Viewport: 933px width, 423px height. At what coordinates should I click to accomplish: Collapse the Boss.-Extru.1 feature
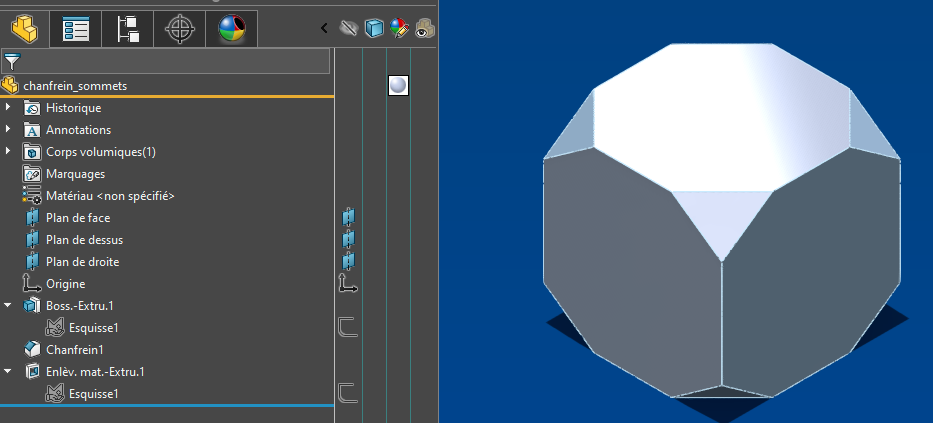pos(8,305)
